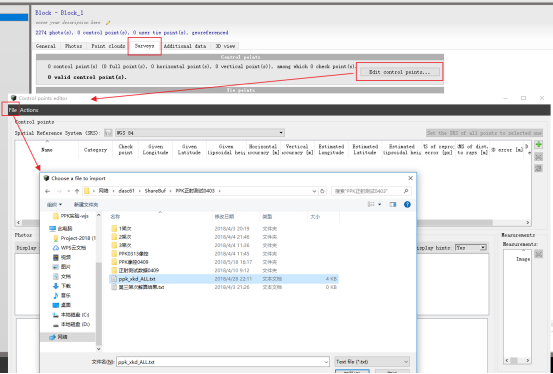
Task: Click the green add control point icon
Action: coord(538,145)
